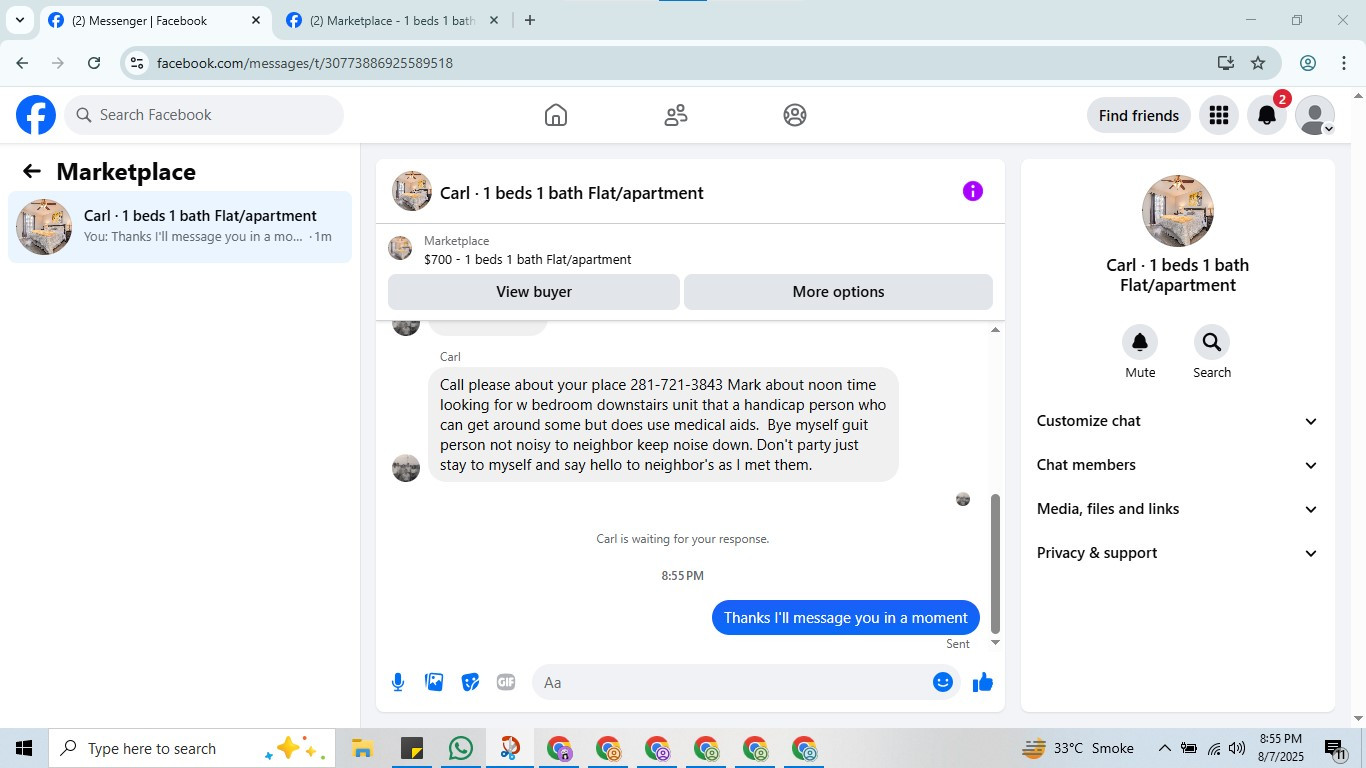Click the address bar URL
This screenshot has height=768, width=1366.
pyautogui.click(x=305, y=63)
